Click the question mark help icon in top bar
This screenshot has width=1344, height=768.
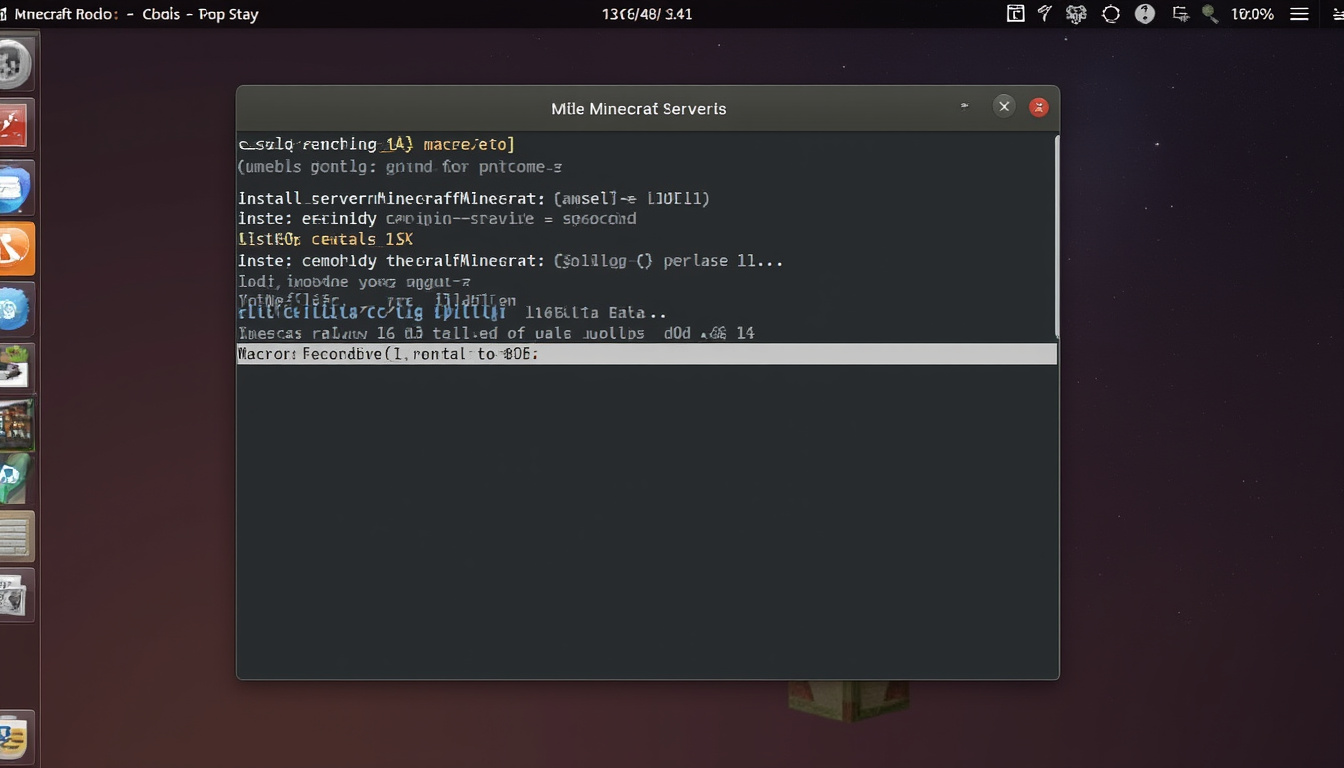(x=1145, y=14)
